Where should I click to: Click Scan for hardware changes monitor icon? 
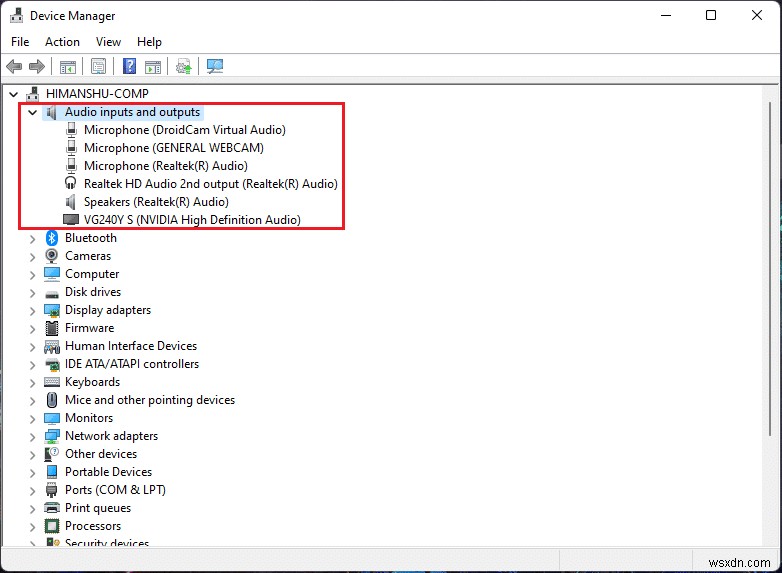coord(215,66)
